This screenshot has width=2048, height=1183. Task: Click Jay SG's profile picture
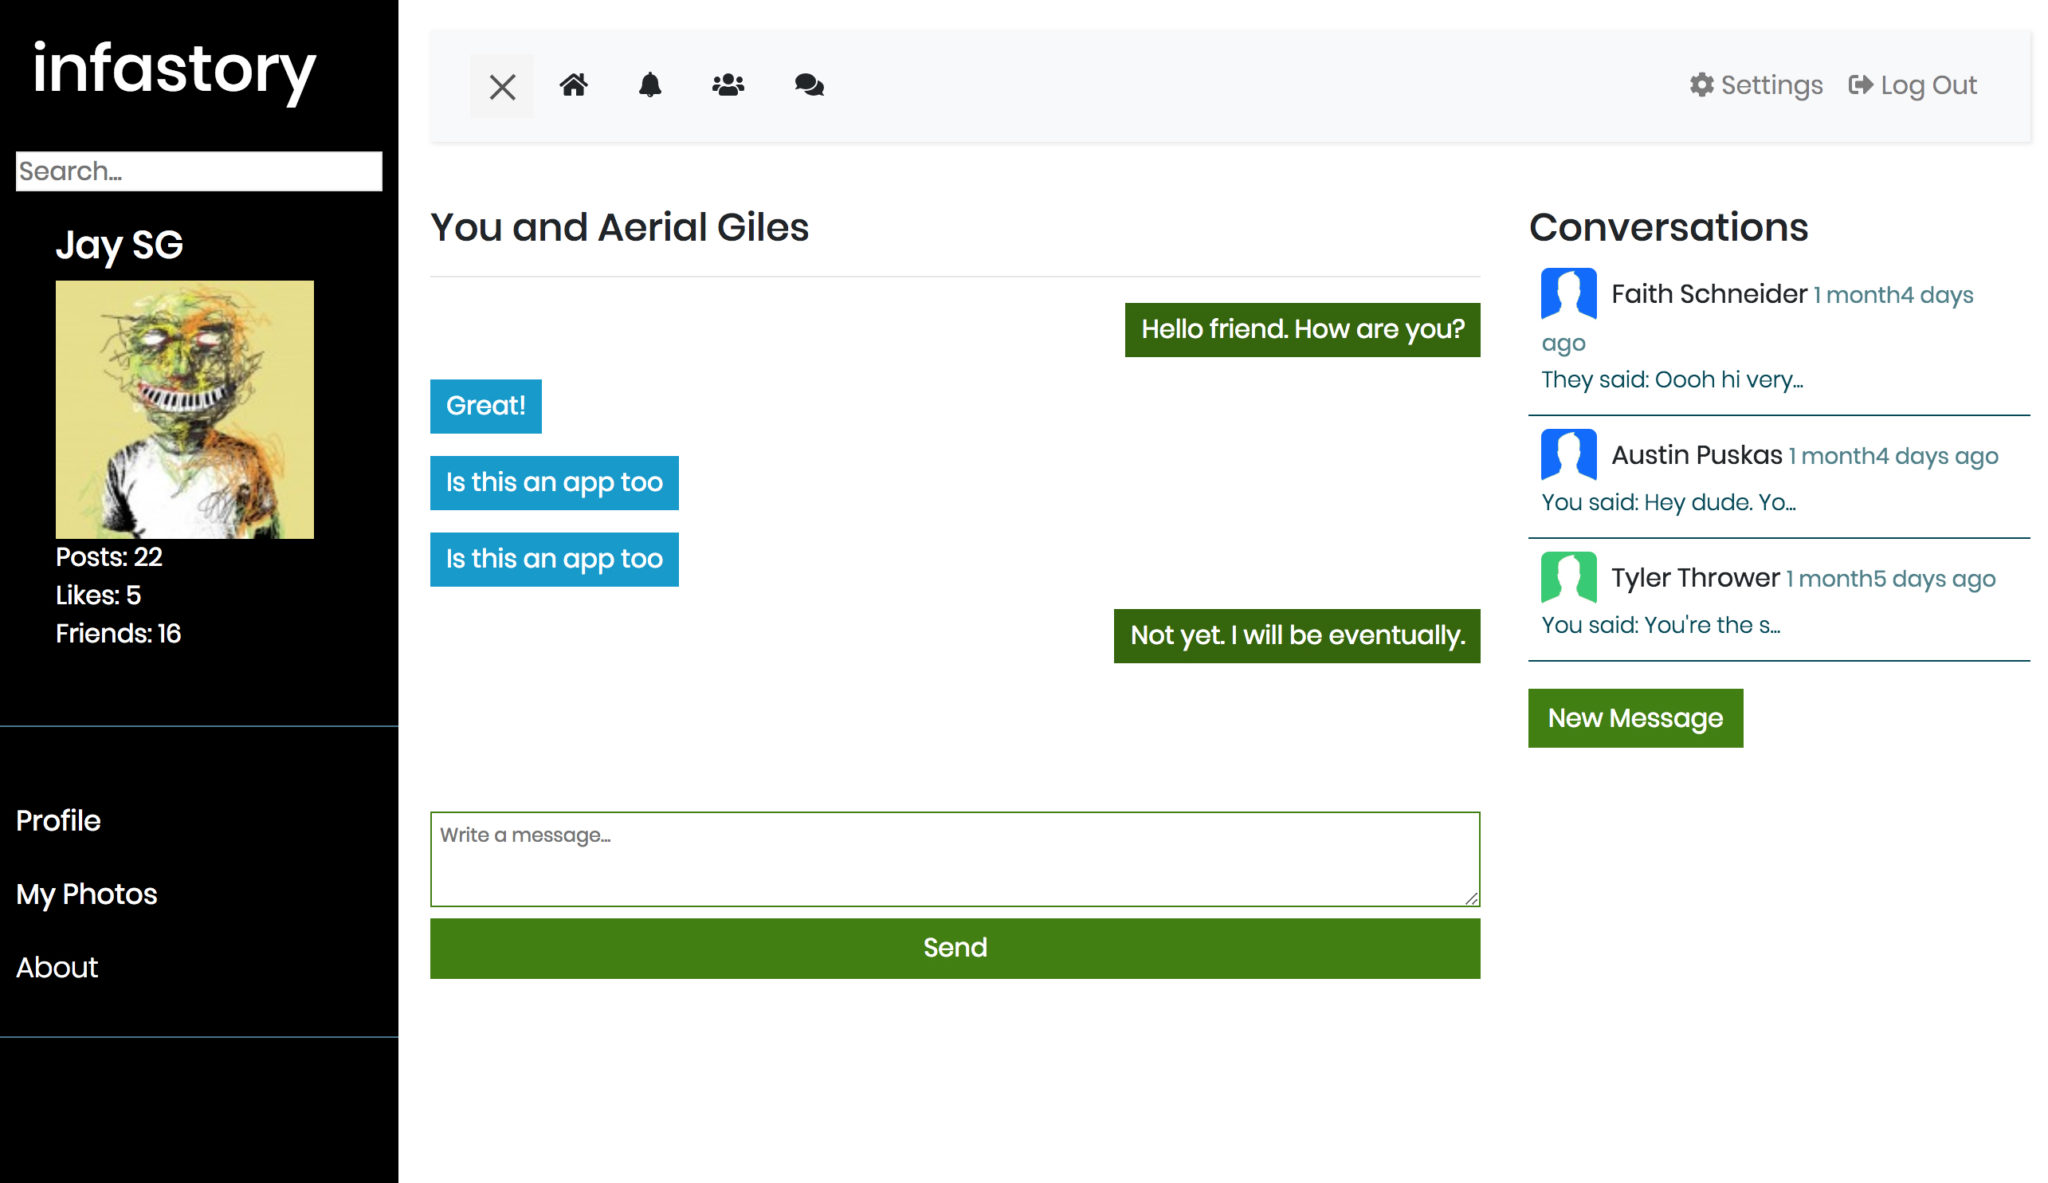(x=185, y=410)
